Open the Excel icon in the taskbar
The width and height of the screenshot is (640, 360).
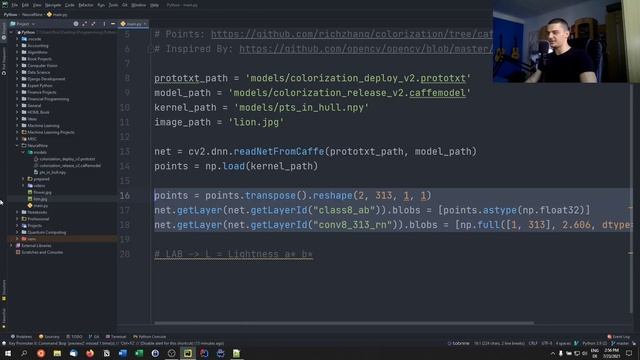click(x=139, y=353)
